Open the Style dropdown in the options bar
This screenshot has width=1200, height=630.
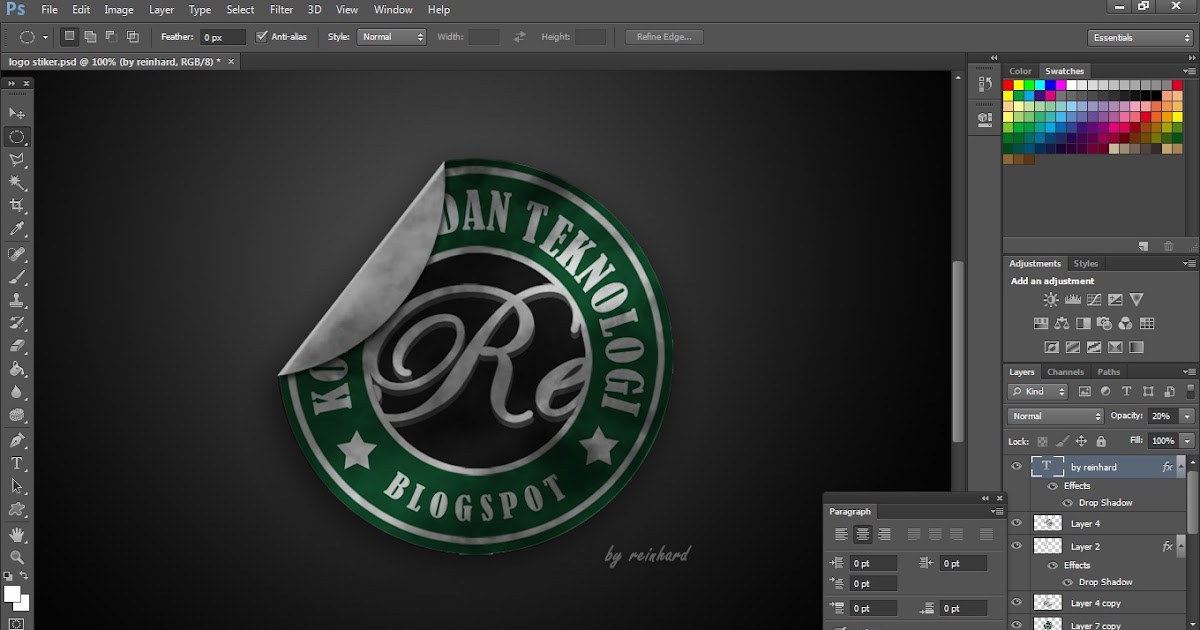391,36
